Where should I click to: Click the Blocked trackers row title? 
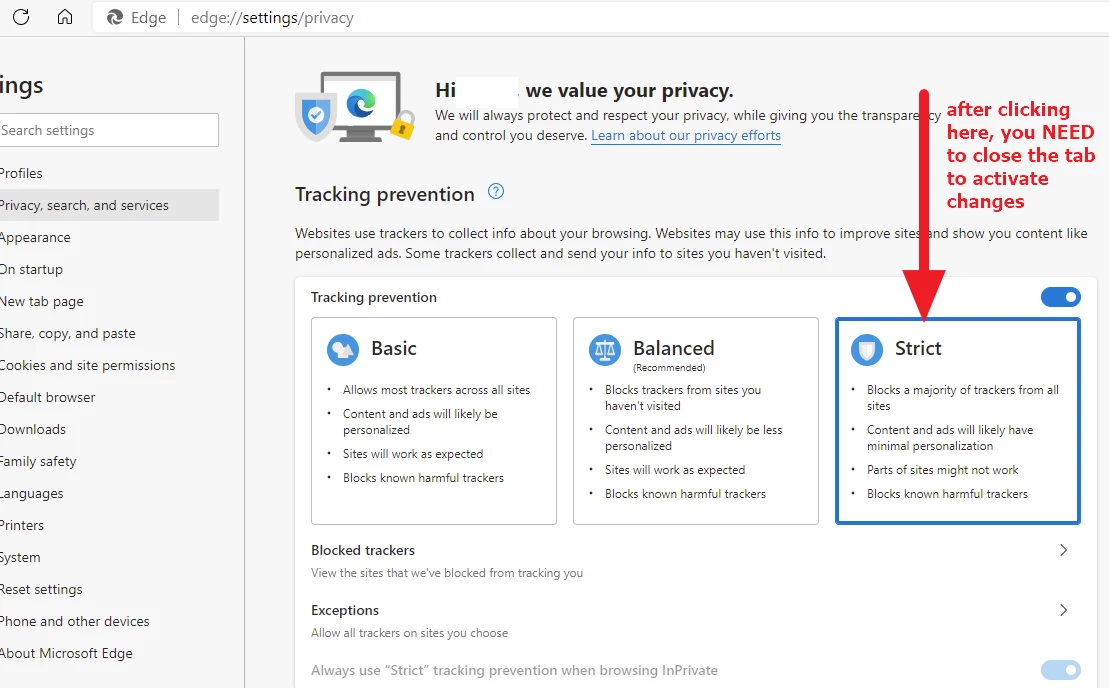click(363, 550)
